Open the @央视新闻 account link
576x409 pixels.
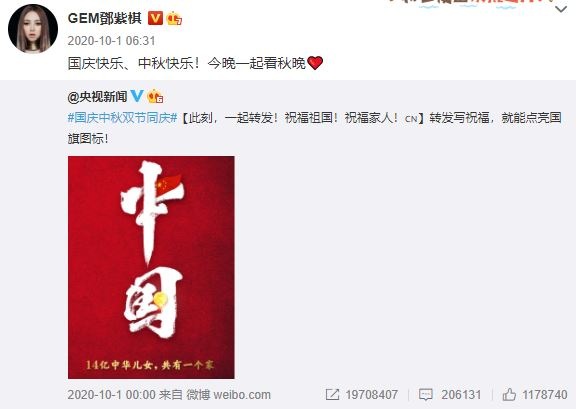click(x=97, y=97)
